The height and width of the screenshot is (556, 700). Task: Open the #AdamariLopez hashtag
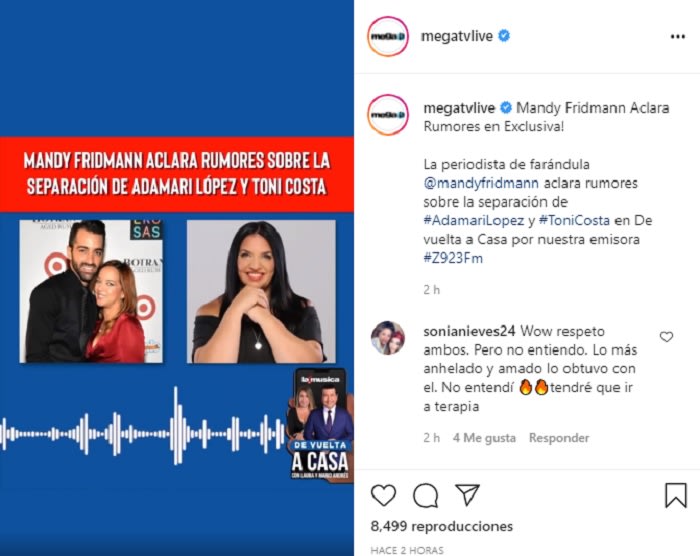(474, 220)
